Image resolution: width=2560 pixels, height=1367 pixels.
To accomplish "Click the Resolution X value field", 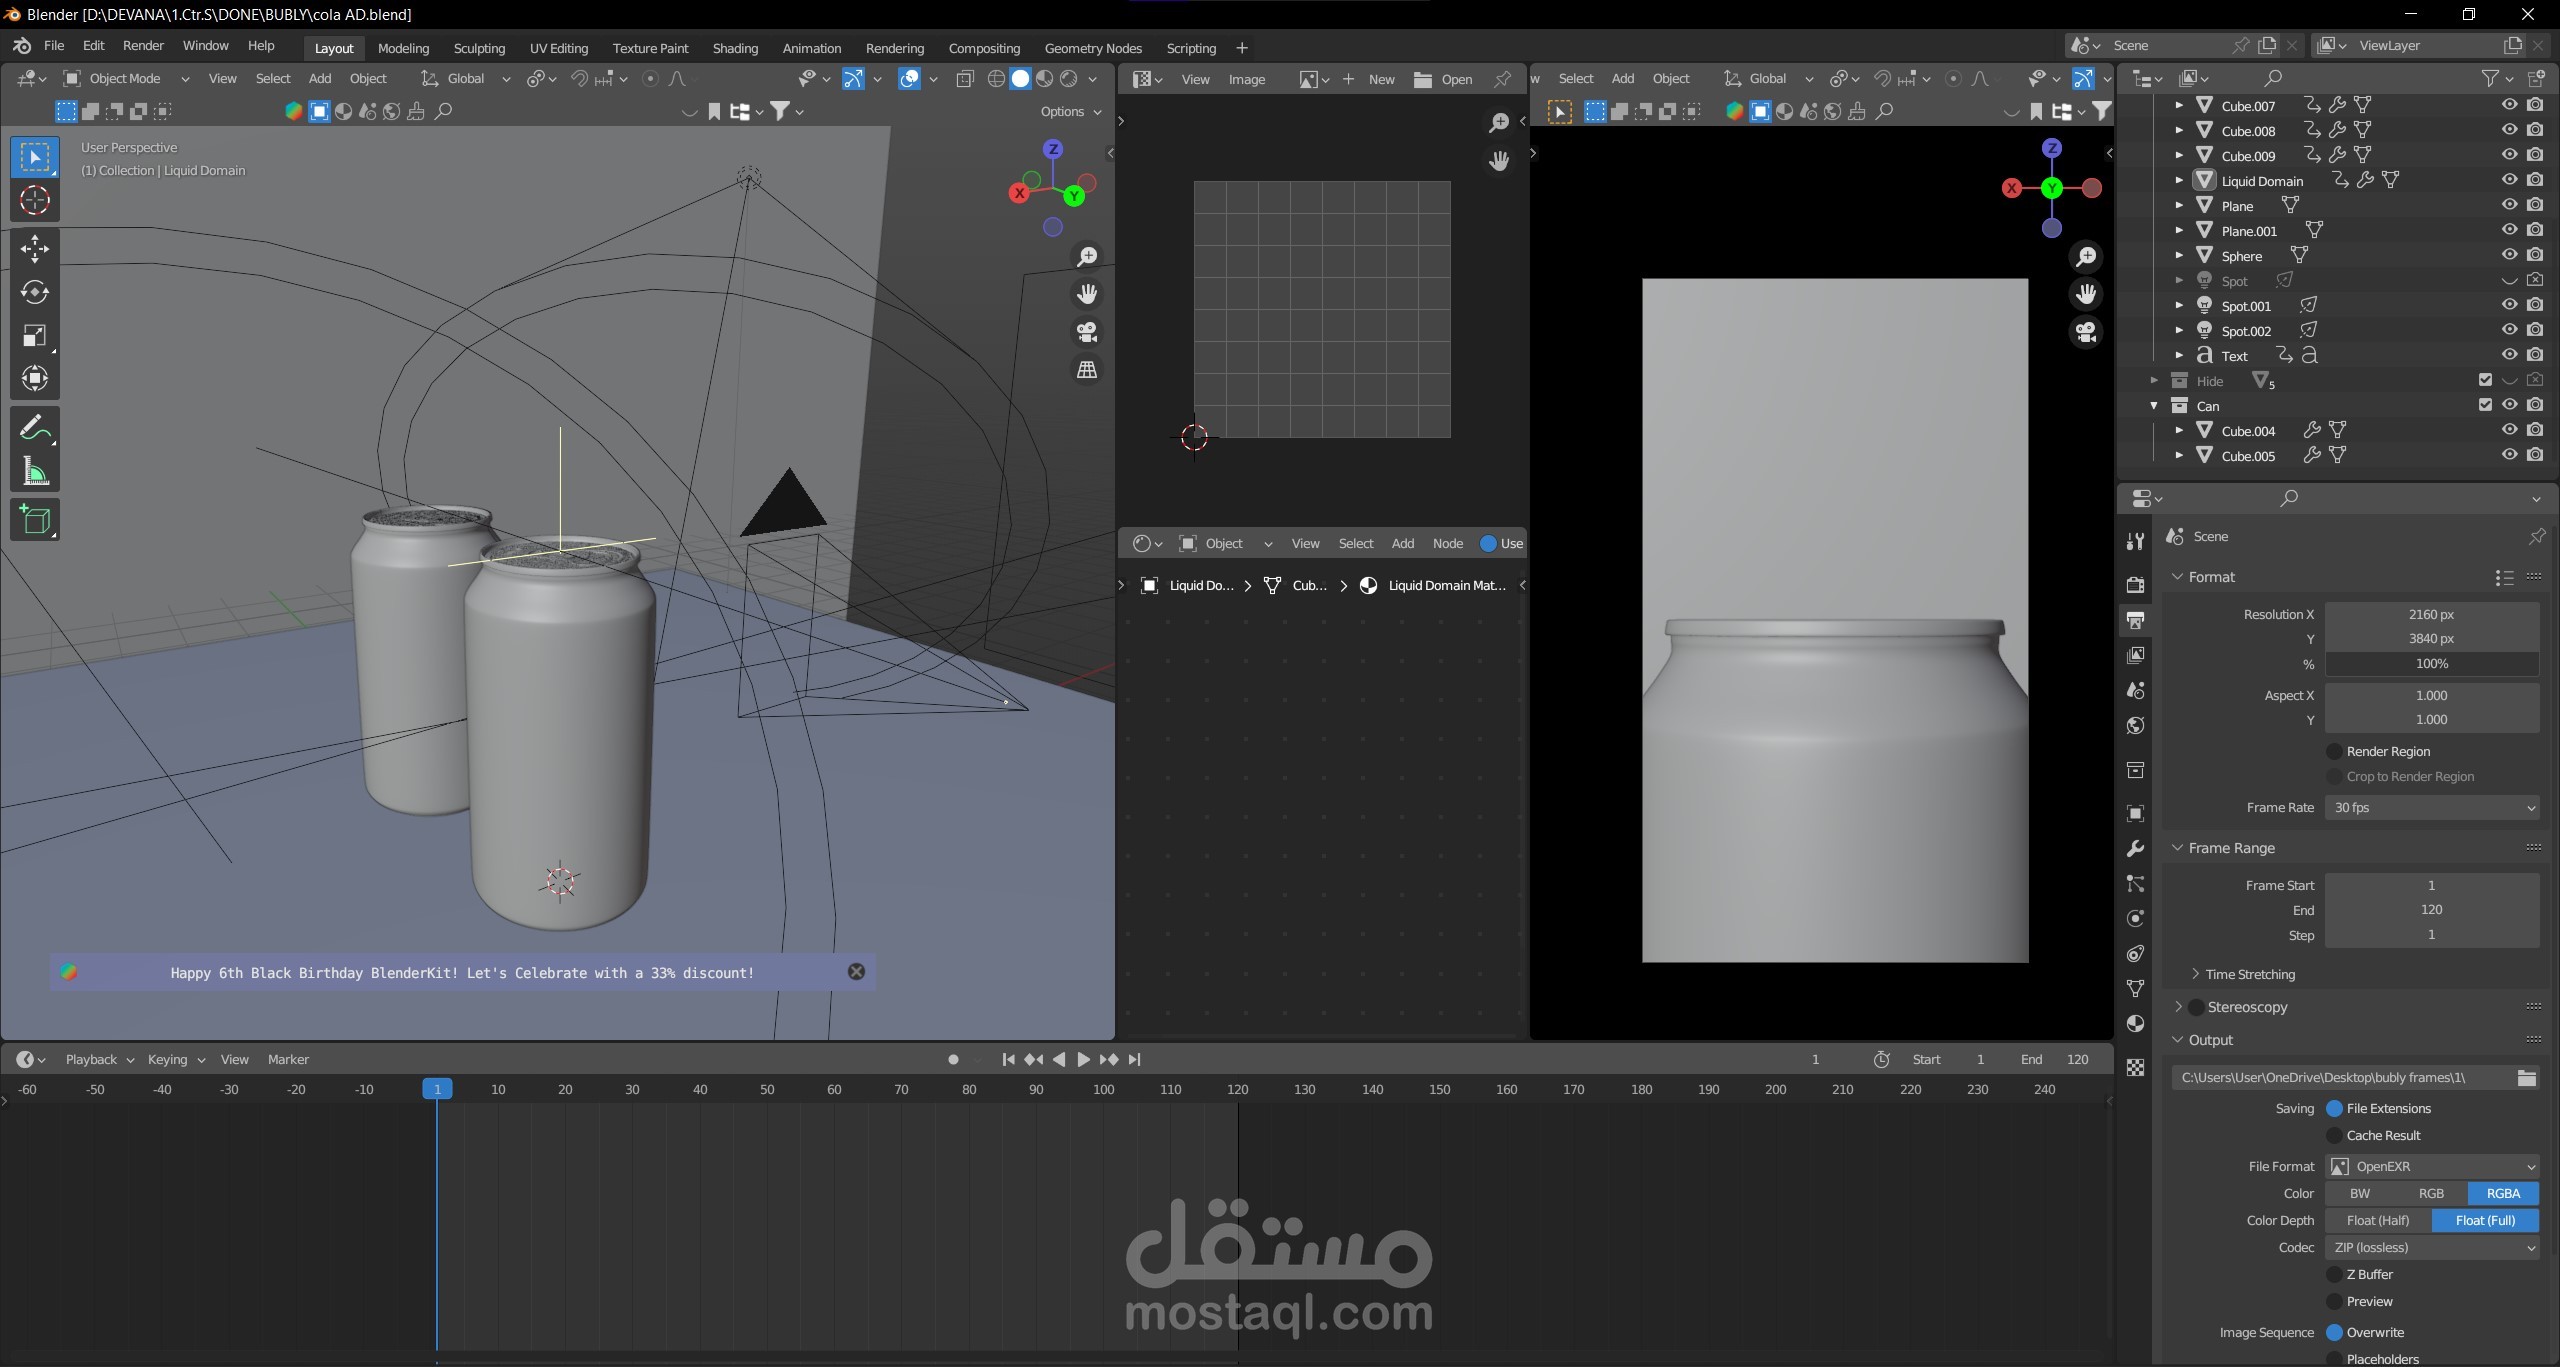I will coord(2431,615).
